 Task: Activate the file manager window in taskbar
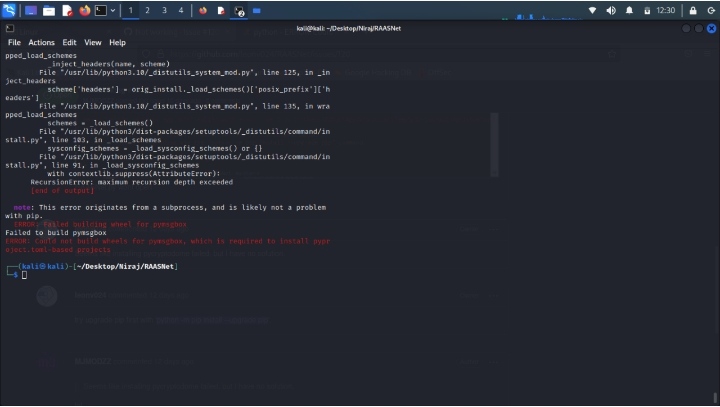pos(257,11)
